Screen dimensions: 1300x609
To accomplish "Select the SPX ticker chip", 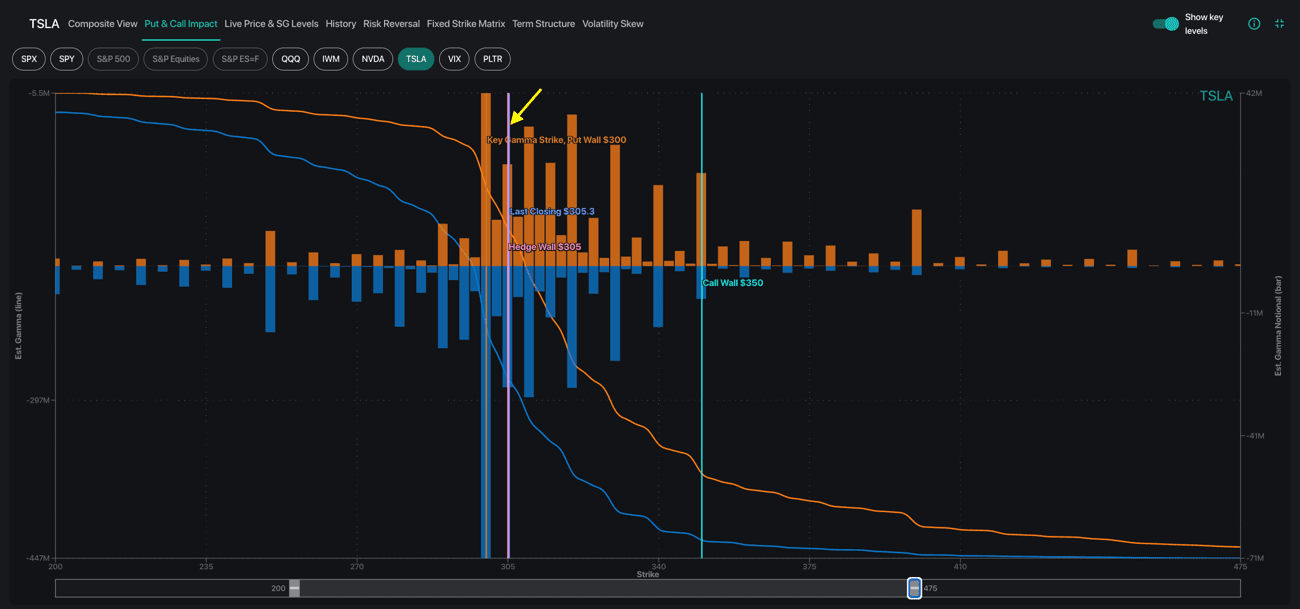I will (29, 59).
